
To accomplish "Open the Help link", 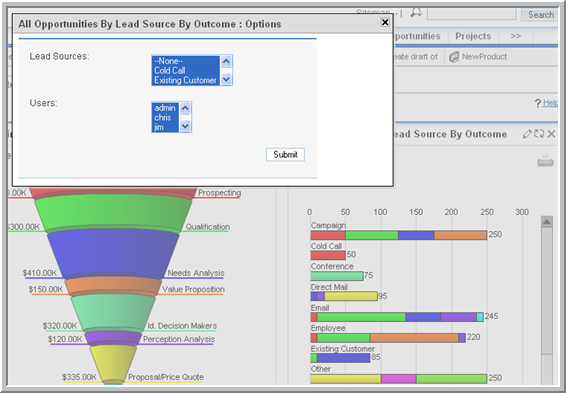I will (x=550, y=103).
